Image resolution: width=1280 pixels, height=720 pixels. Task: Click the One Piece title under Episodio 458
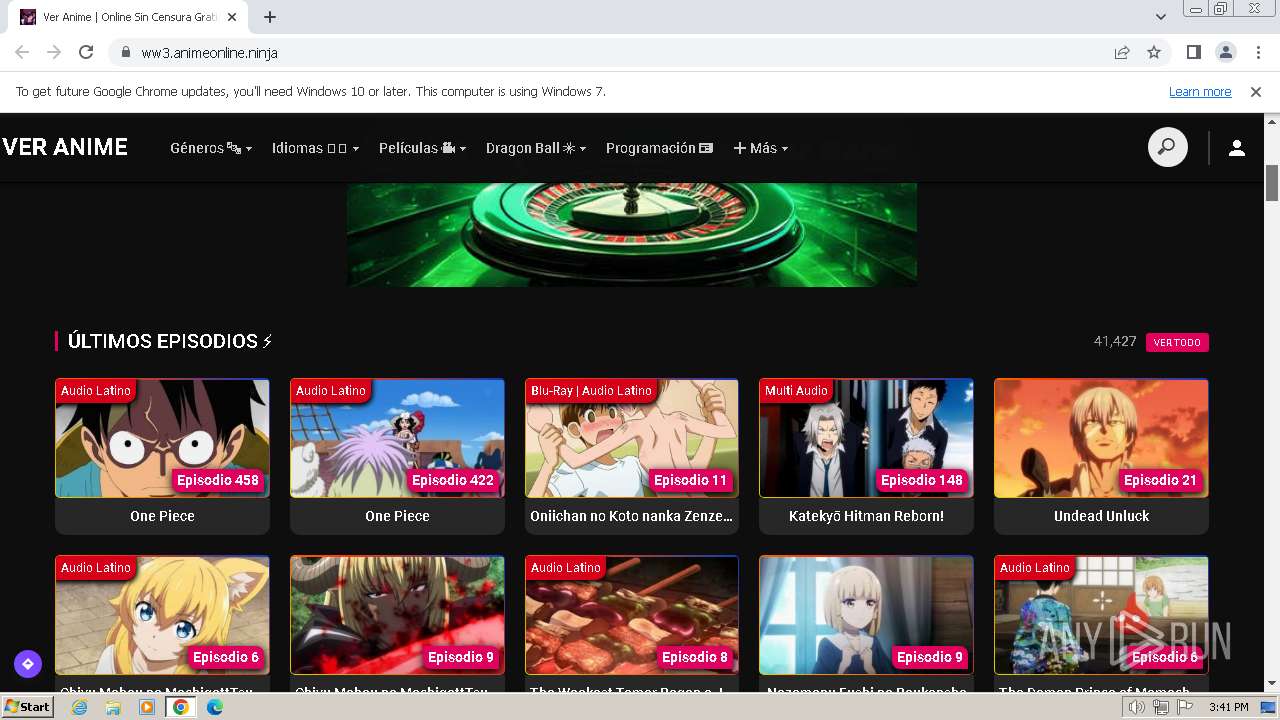click(162, 516)
